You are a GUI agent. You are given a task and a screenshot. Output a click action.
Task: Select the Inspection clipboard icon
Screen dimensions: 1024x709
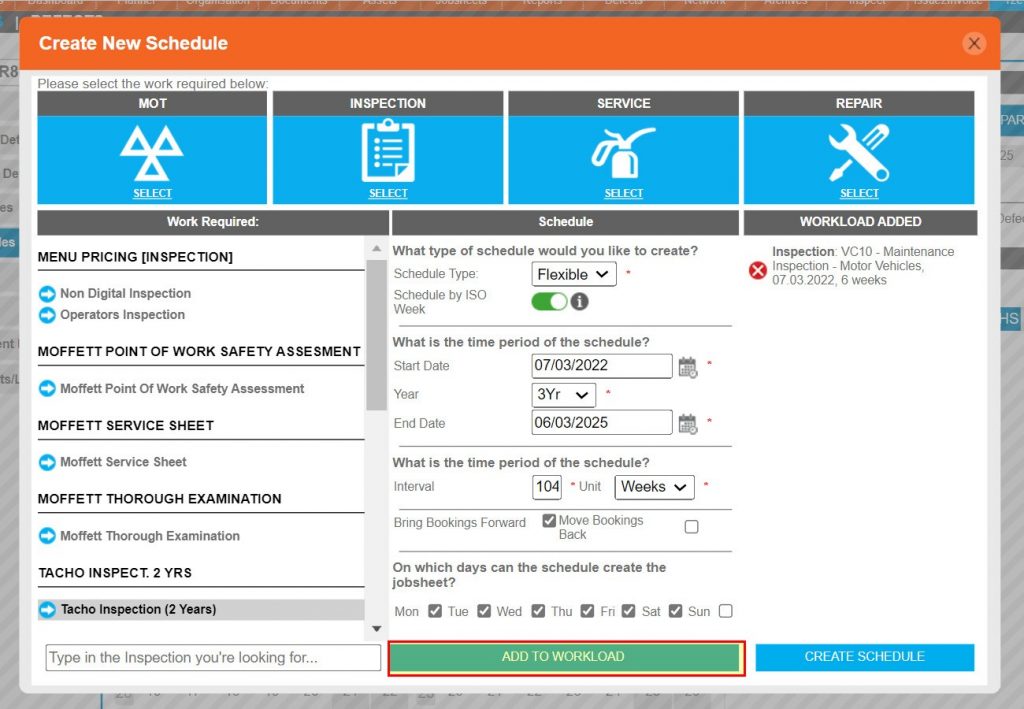(x=388, y=151)
